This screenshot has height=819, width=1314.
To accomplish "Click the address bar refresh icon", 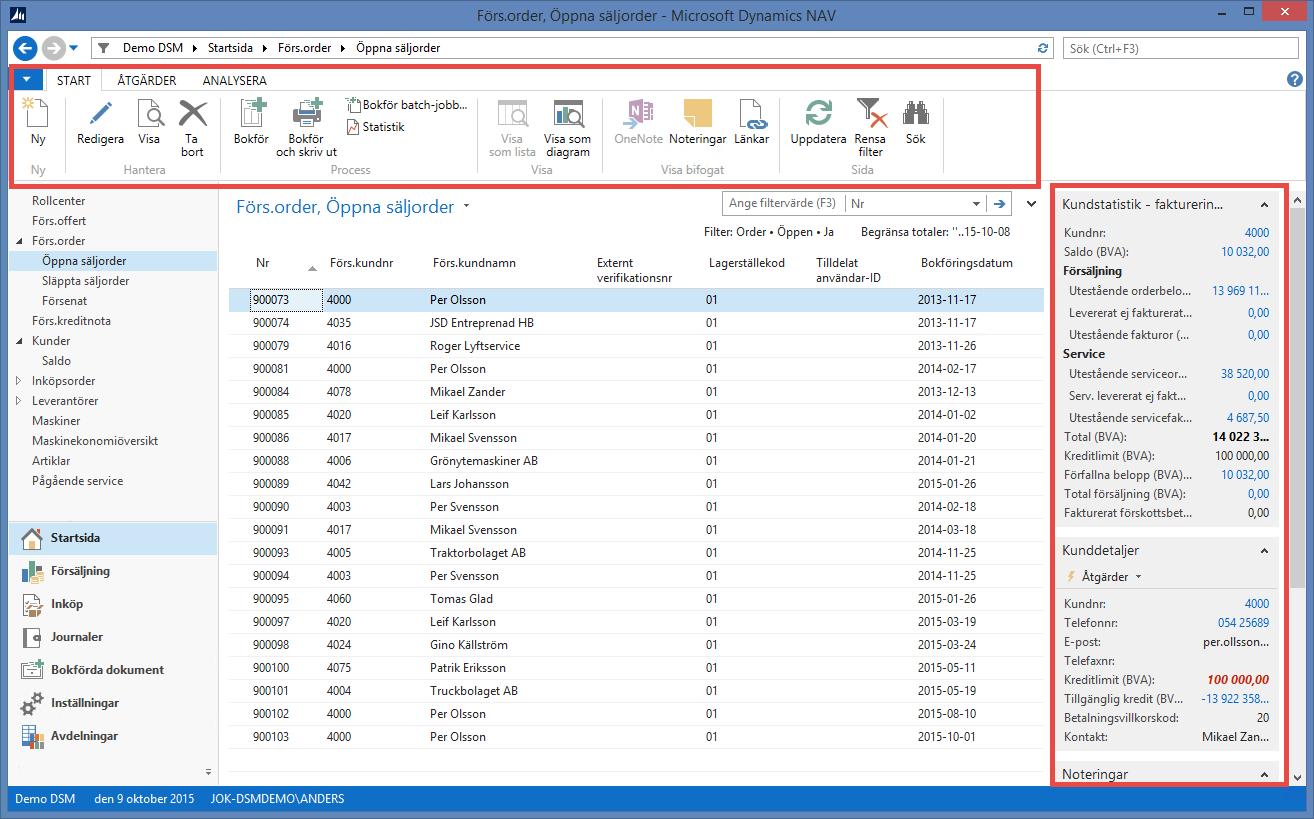I will pos(1044,48).
